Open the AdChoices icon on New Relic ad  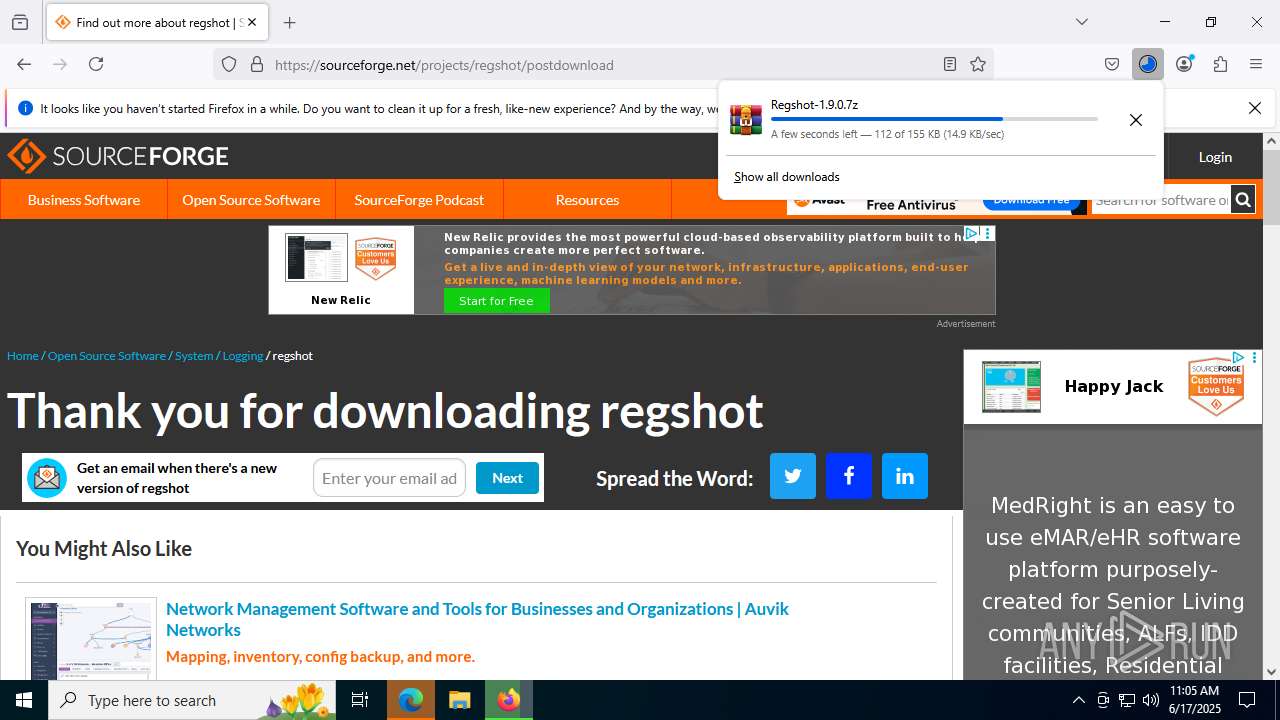tap(971, 233)
